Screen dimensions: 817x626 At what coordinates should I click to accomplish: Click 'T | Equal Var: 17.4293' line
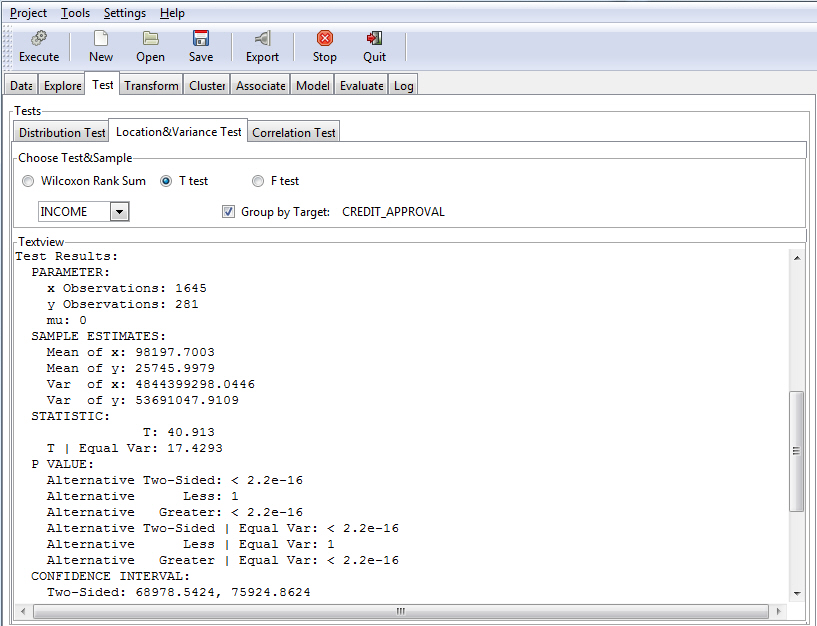pos(134,448)
